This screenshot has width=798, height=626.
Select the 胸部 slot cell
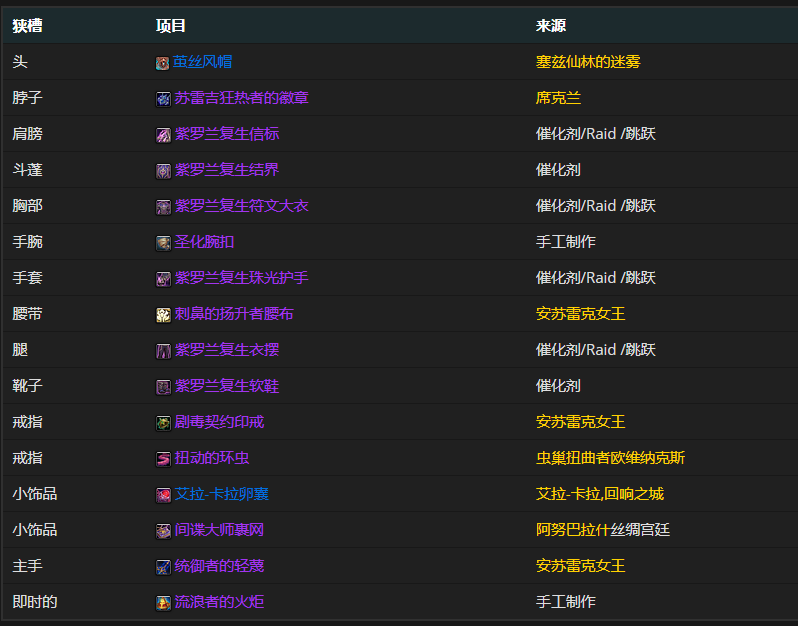(27, 206)
